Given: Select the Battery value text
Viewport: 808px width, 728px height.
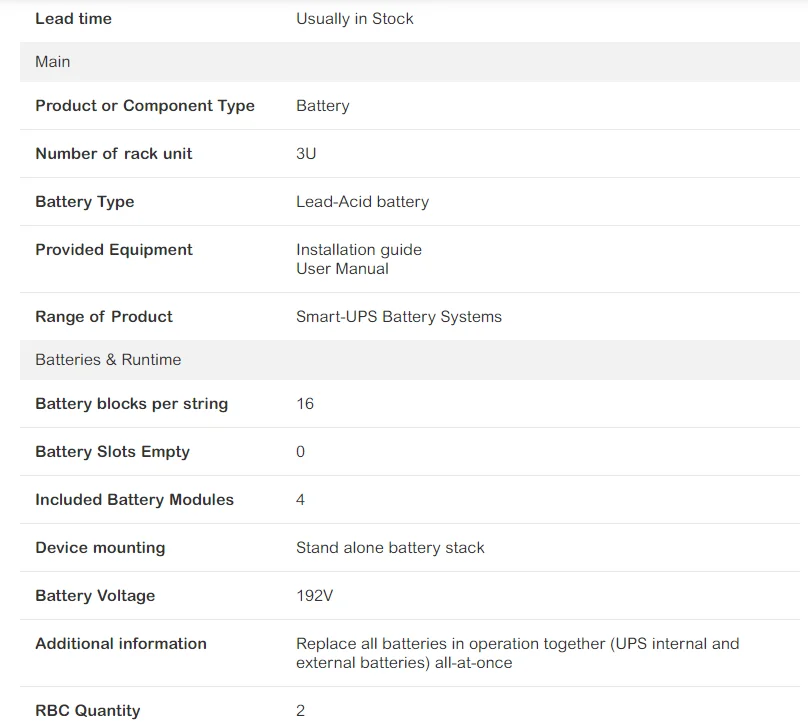Looking at the screenshot, I should click(323, 106).
